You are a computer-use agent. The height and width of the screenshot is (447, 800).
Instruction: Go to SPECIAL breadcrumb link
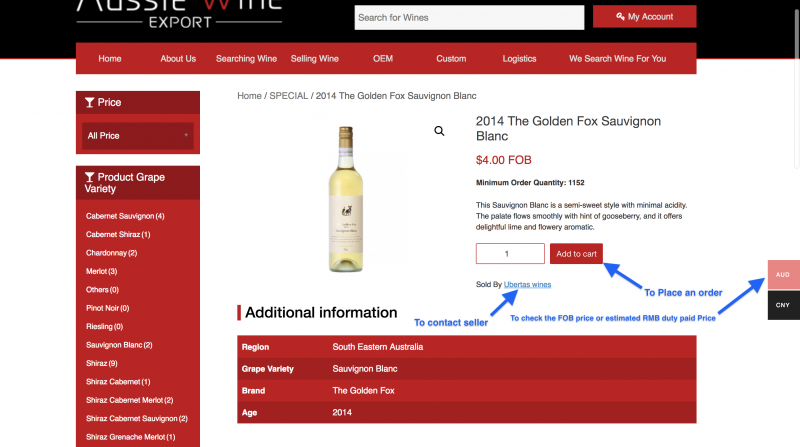pos(289,96)
